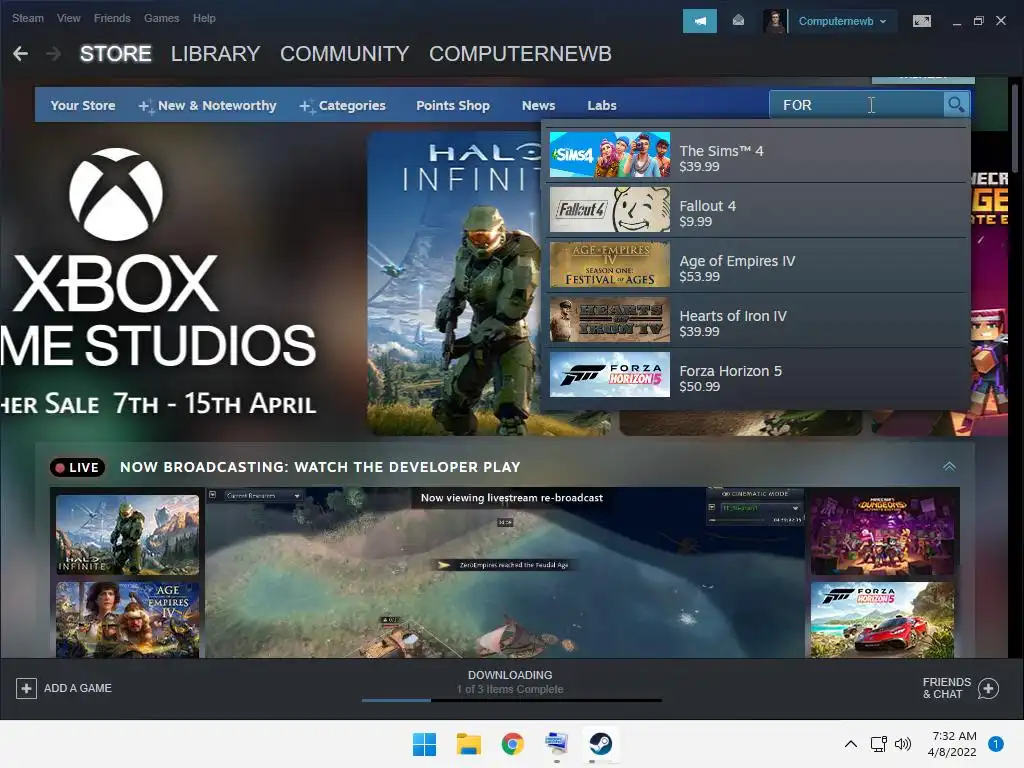Screen dimensions: 1024x768
Task: Switch to the LIBRARY tab
Action: click(x=216, y=54)
